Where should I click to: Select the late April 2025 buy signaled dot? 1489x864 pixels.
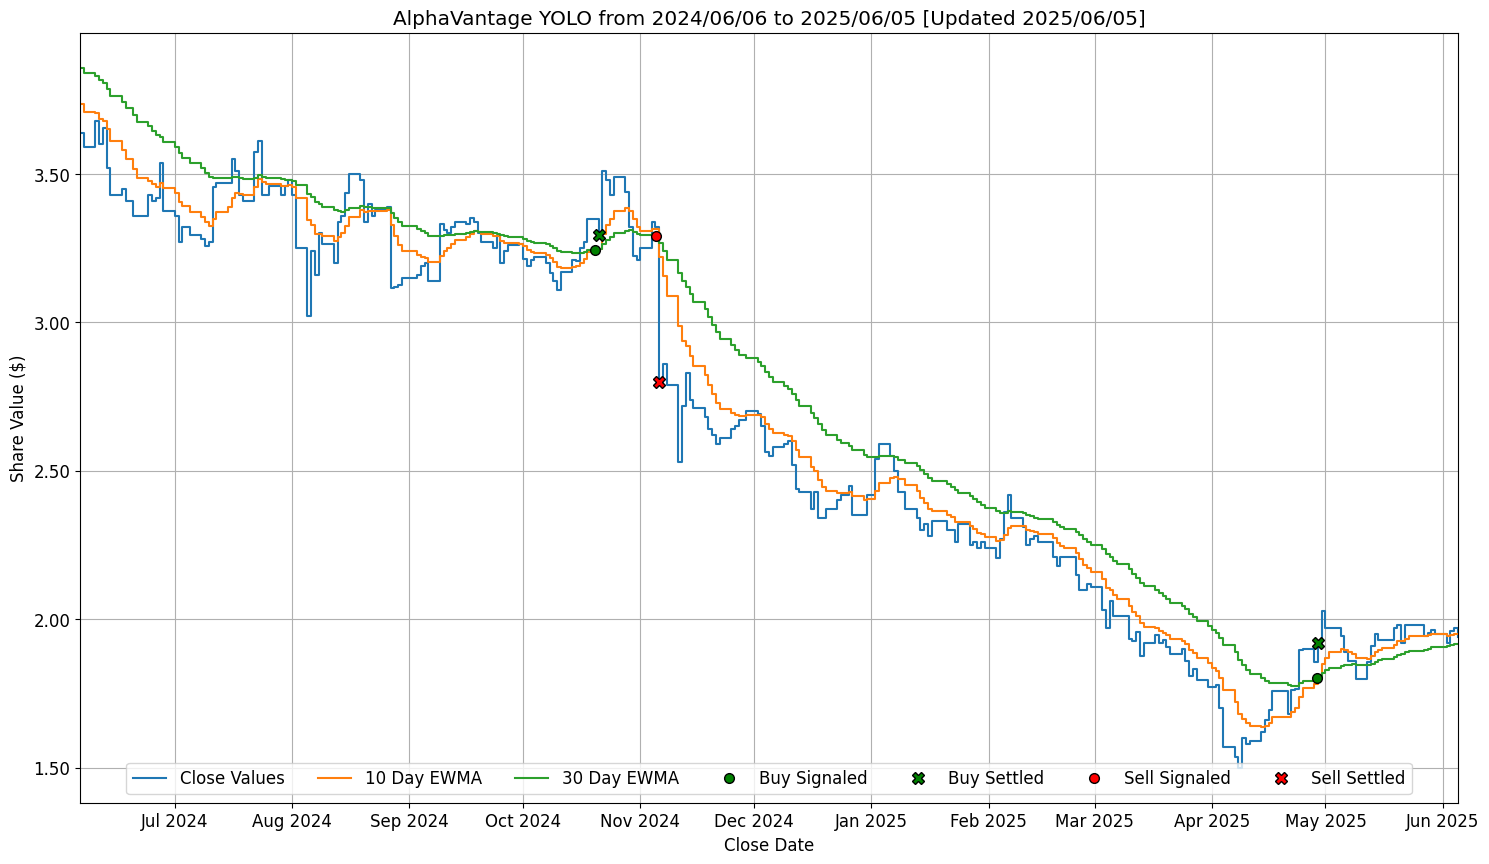[x=1317, y=678]
